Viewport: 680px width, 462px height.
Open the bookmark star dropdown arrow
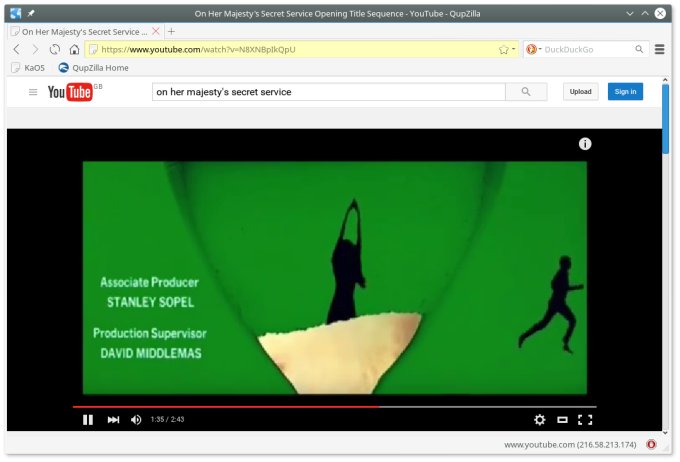coord(514,49)
